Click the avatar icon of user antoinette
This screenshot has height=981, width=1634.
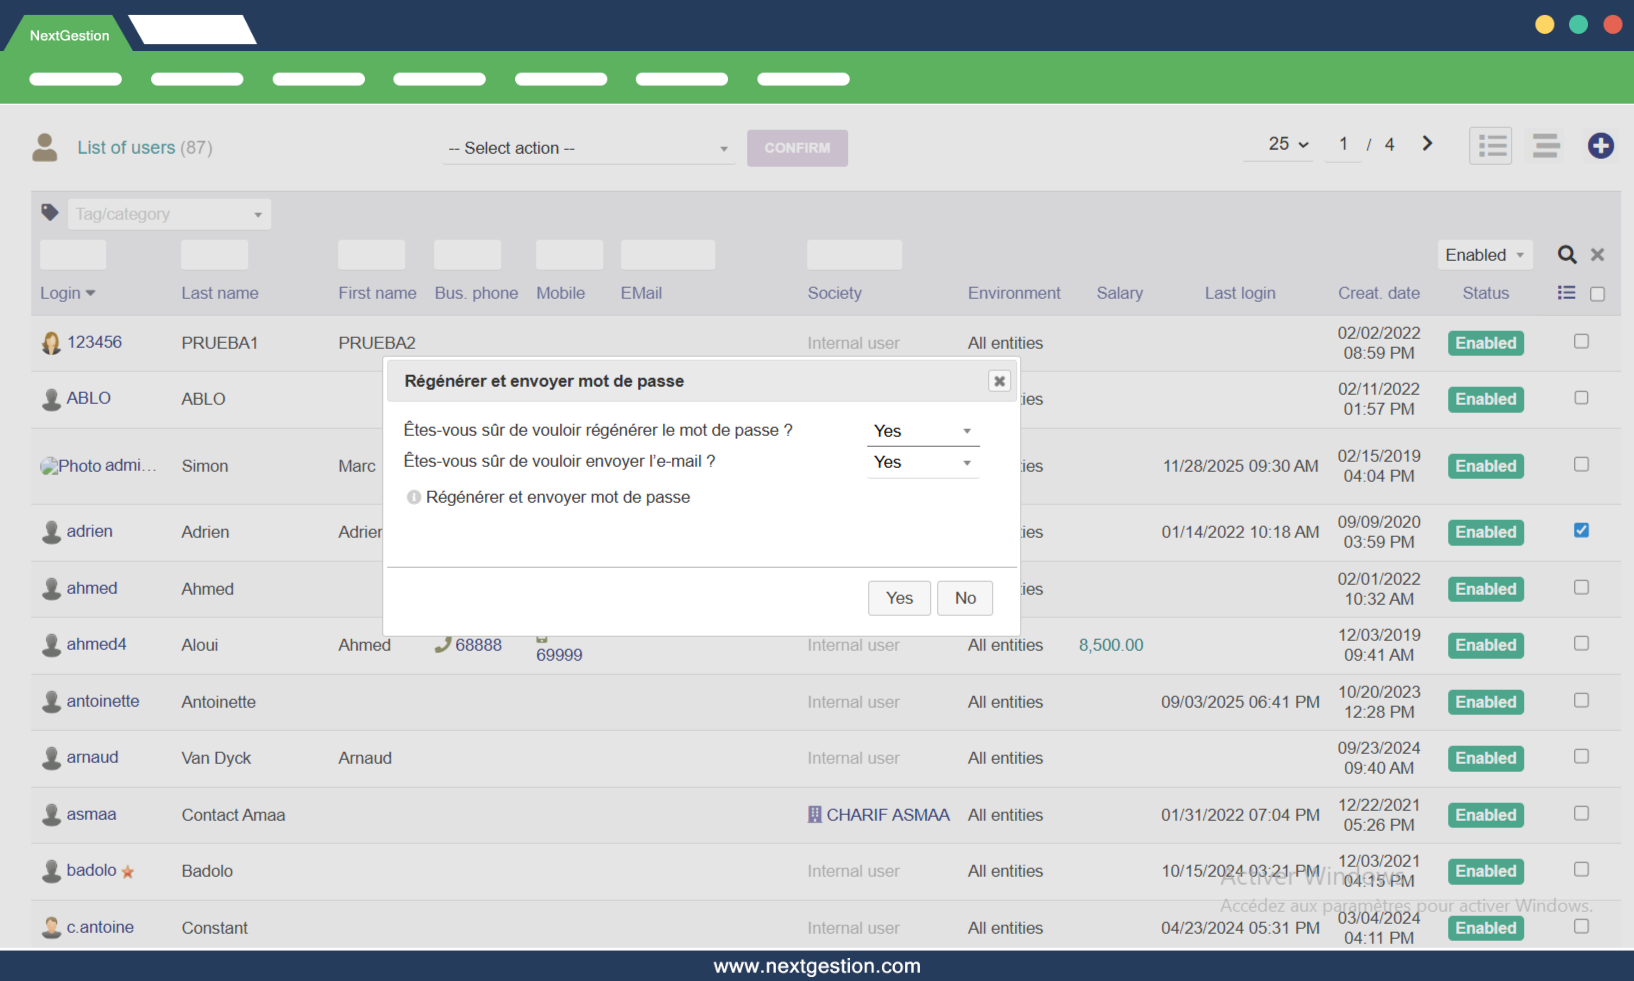[x=51, y=702]
